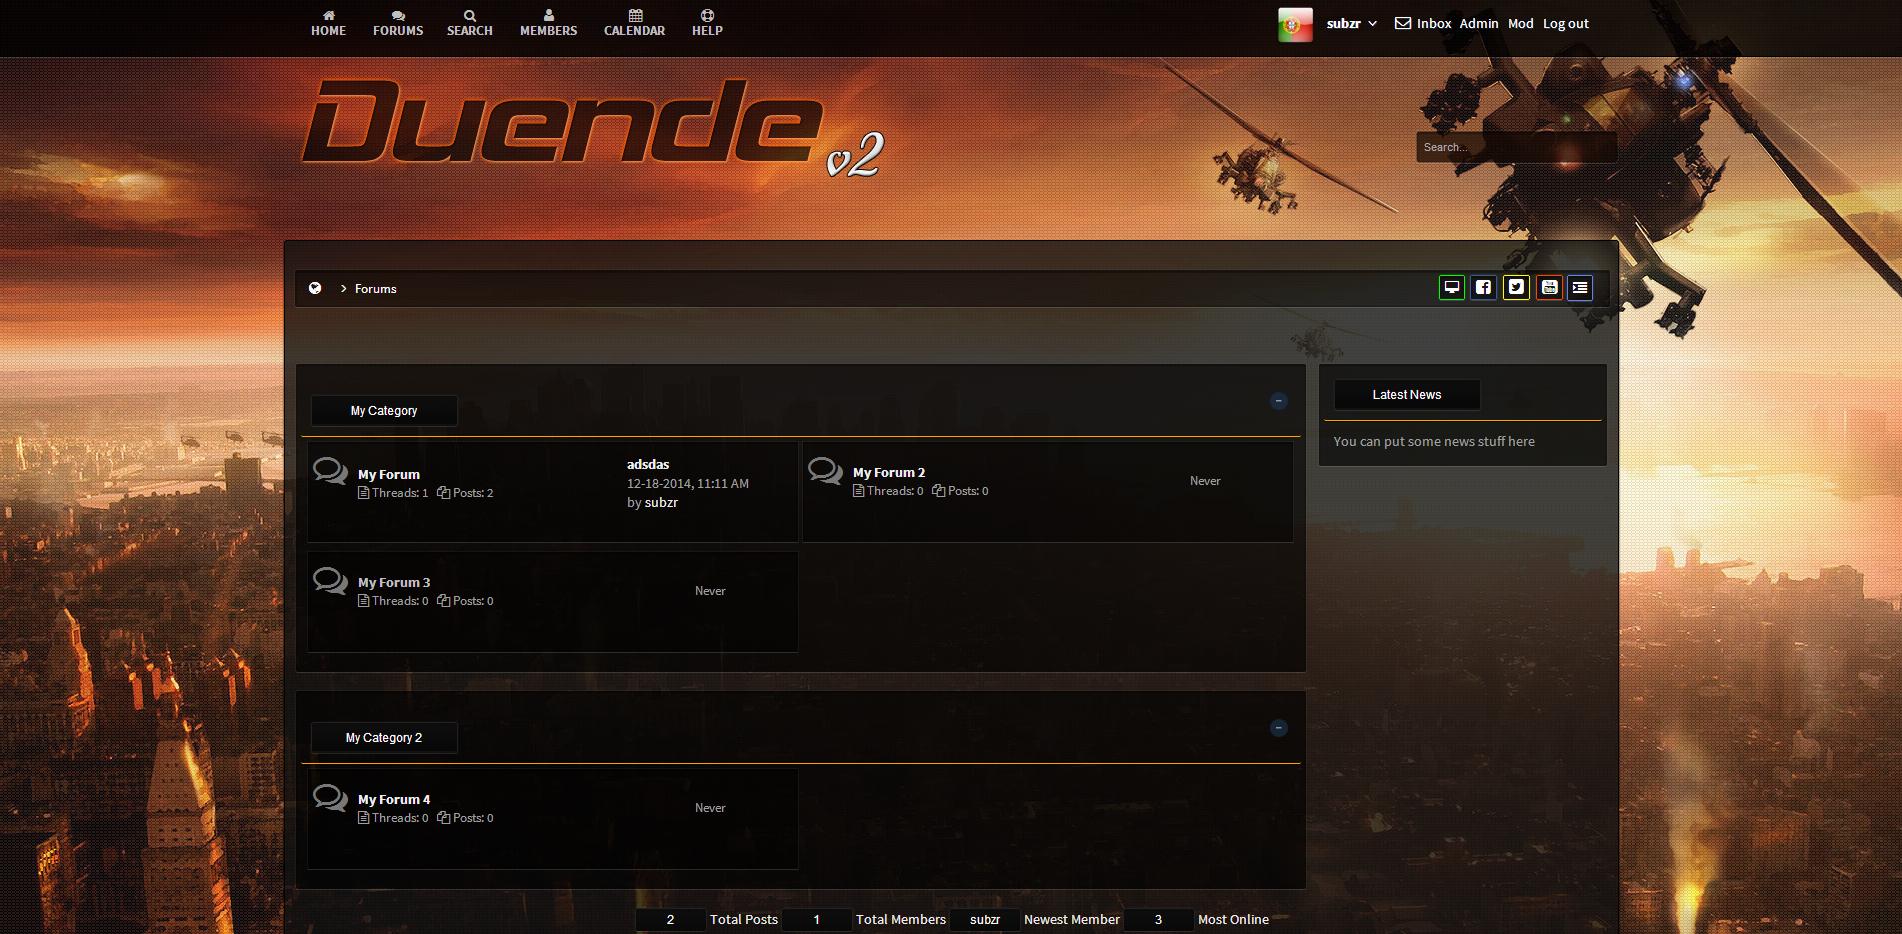Click Never in the My Forum 3 row

[x=710, y=591]
